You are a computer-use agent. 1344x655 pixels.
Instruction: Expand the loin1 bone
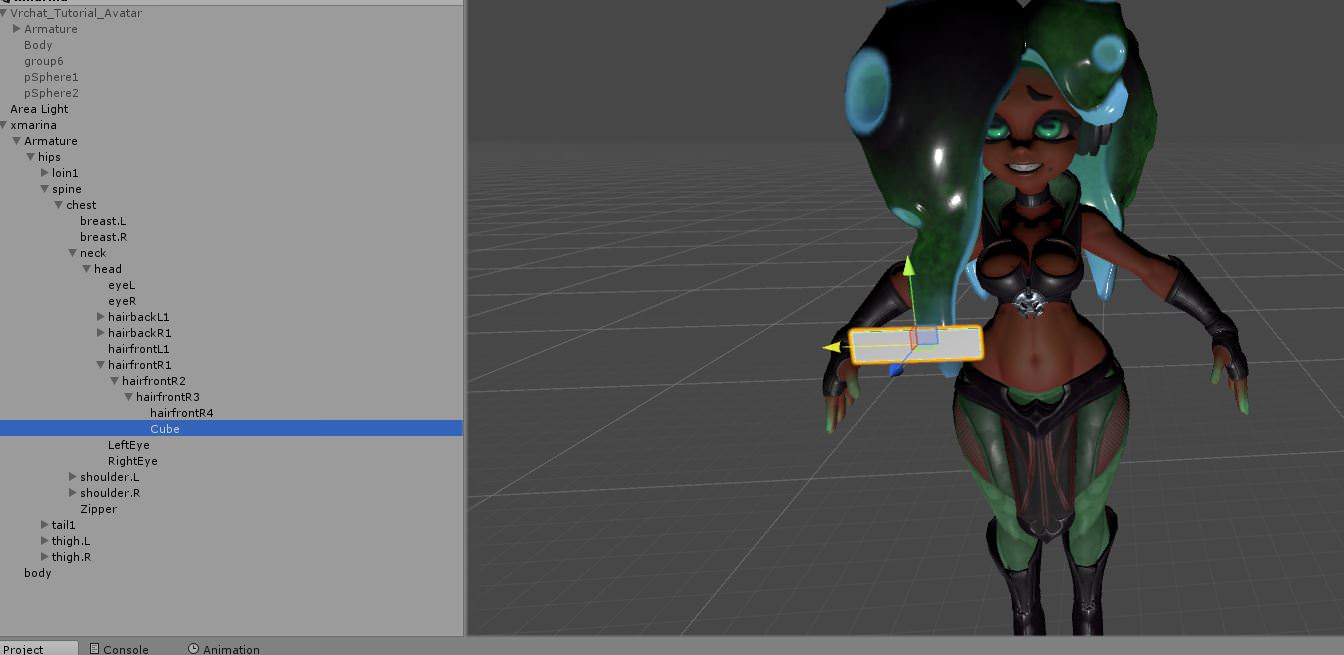(45, 173)
